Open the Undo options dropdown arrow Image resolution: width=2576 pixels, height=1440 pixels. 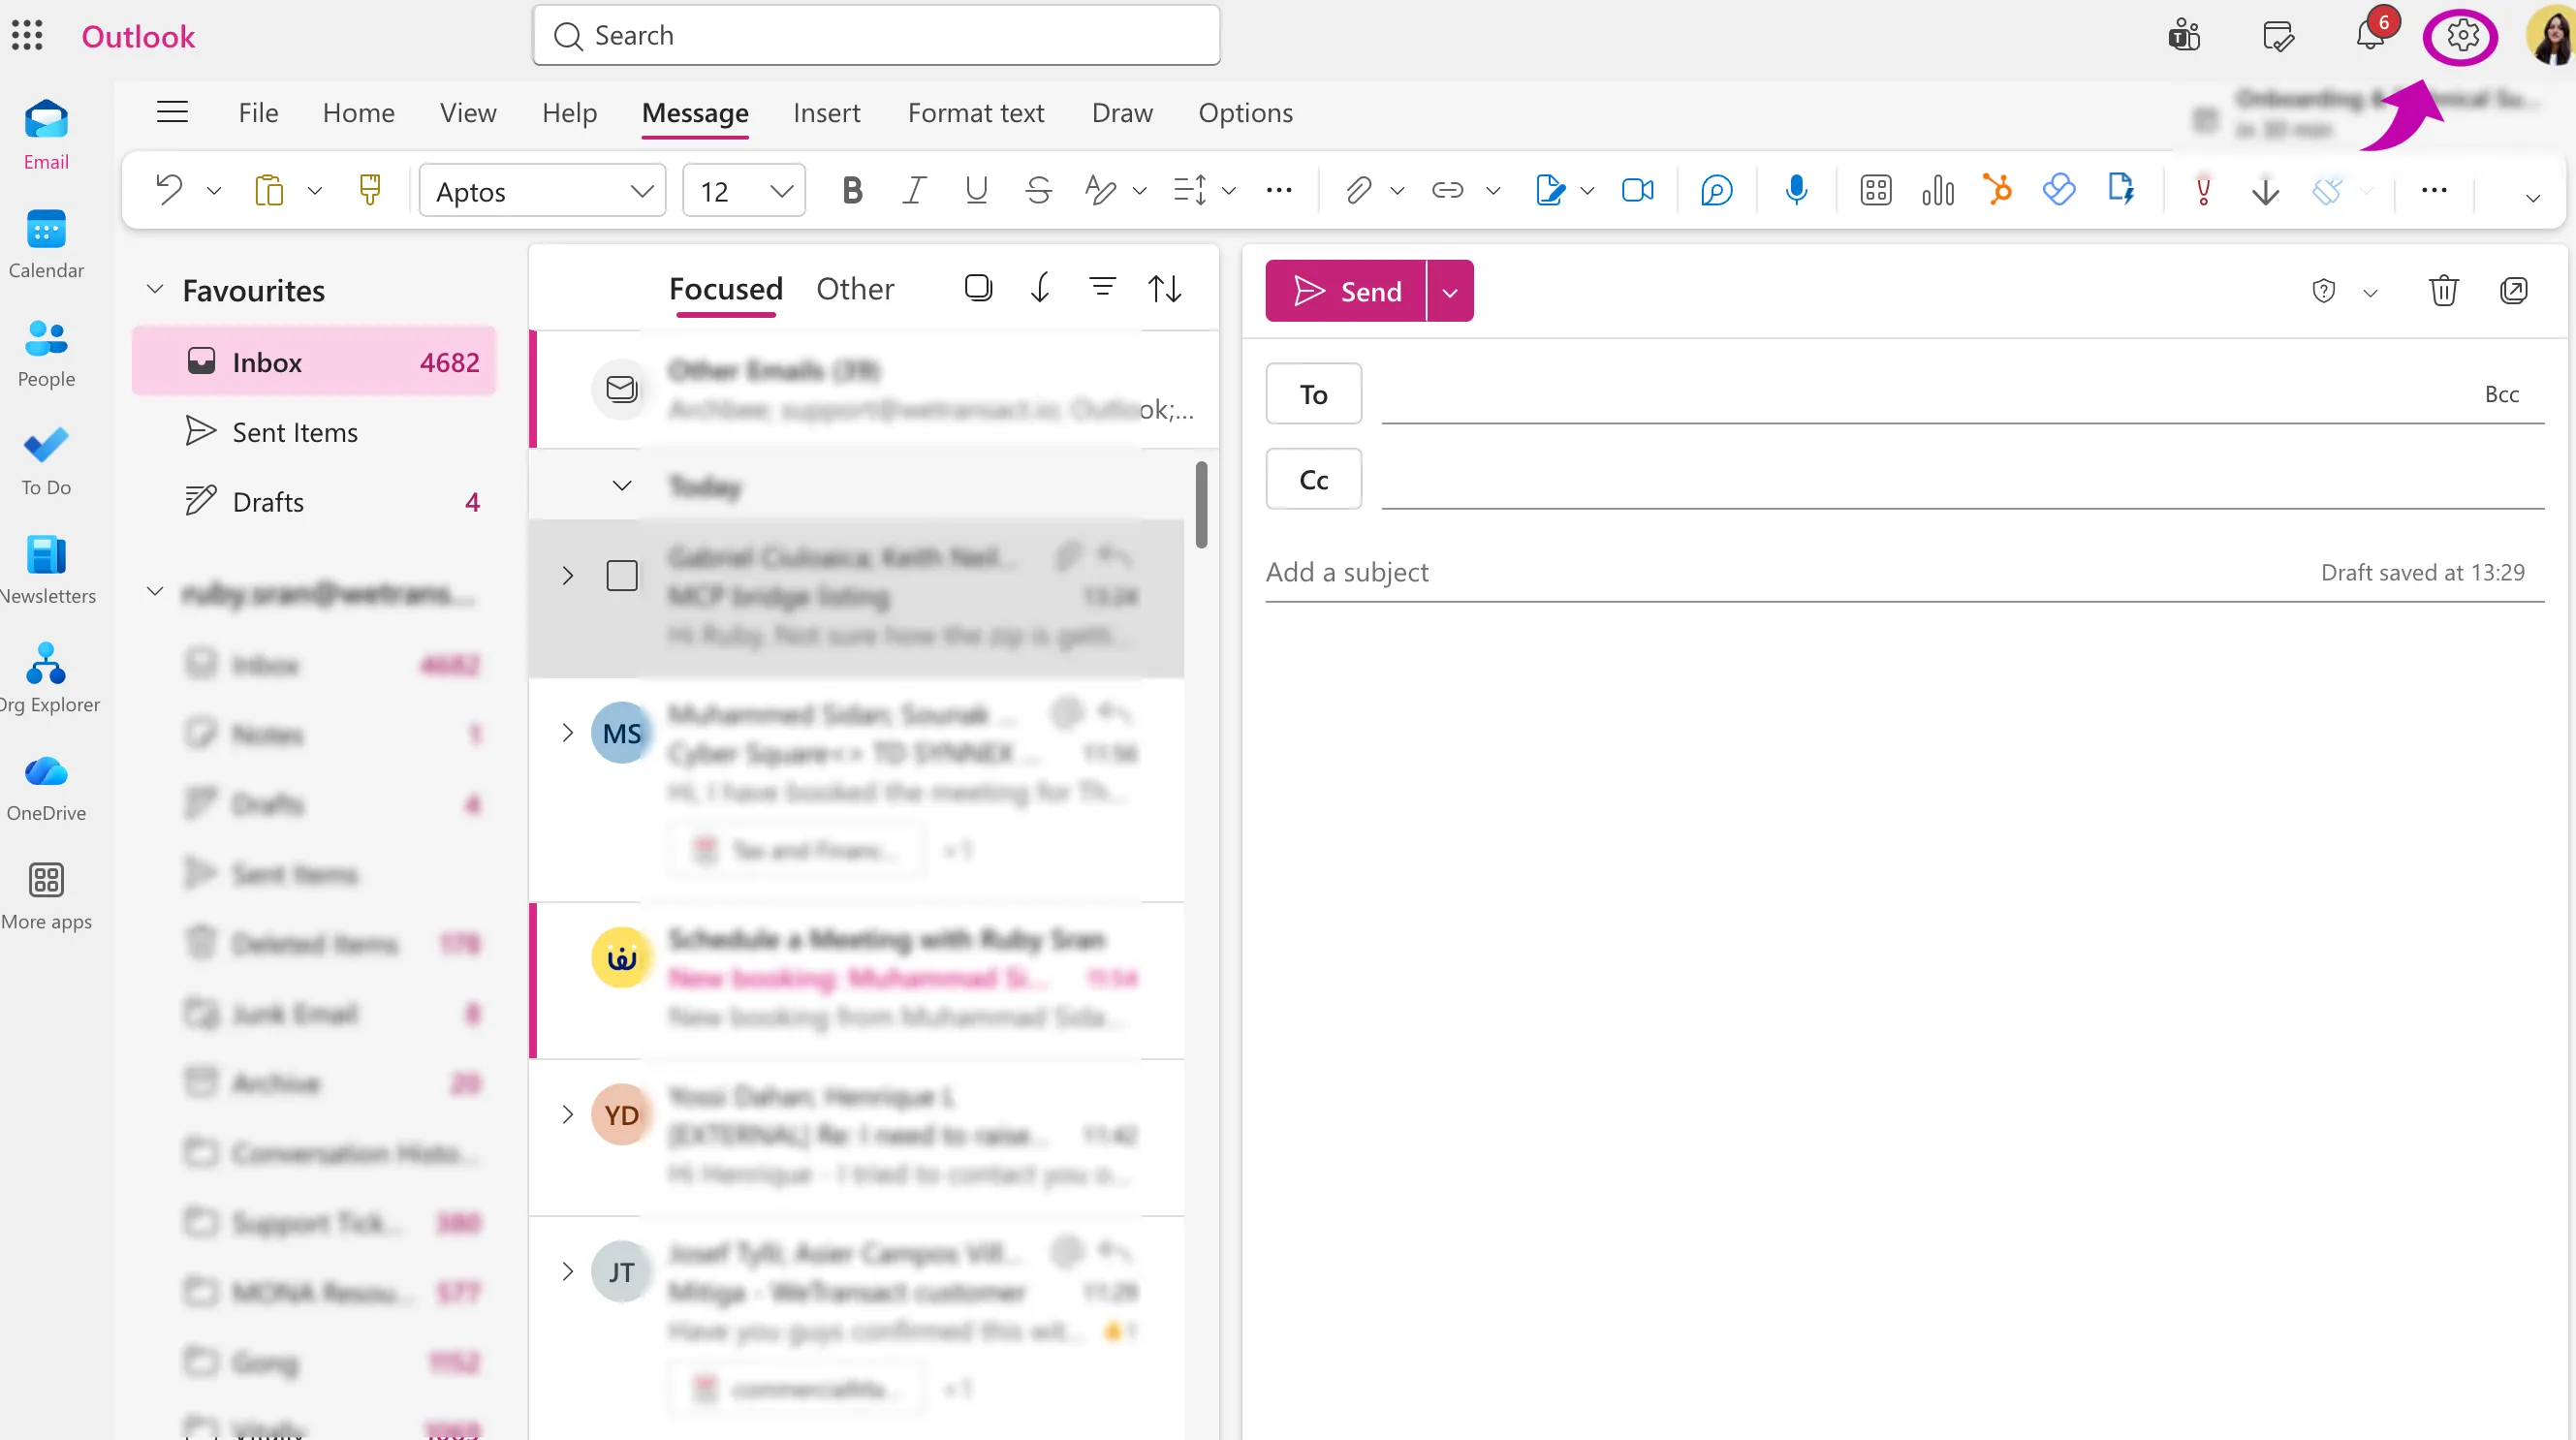pos(213,190)
